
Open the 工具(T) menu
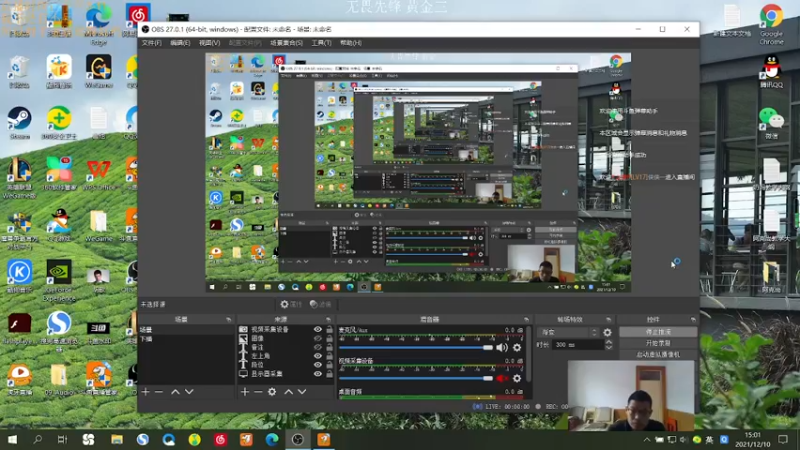pos(321,43)
